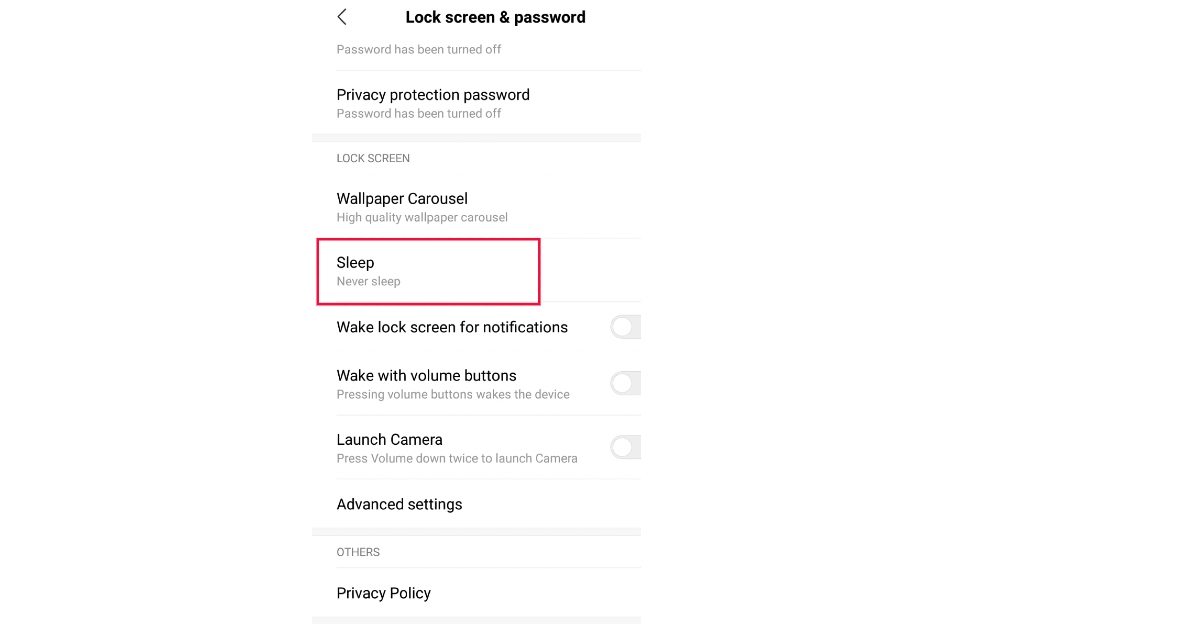Open Advanced settings

[x=399, y=504]
